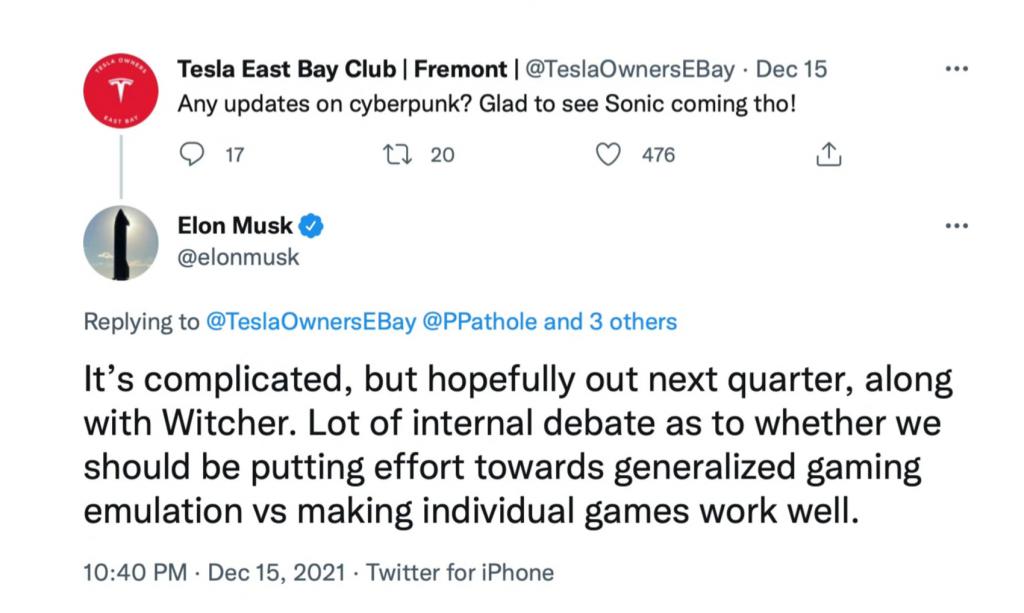1024x613 pixels.
Task: Click the Elon Musk display name
Action: coord(235,226)
